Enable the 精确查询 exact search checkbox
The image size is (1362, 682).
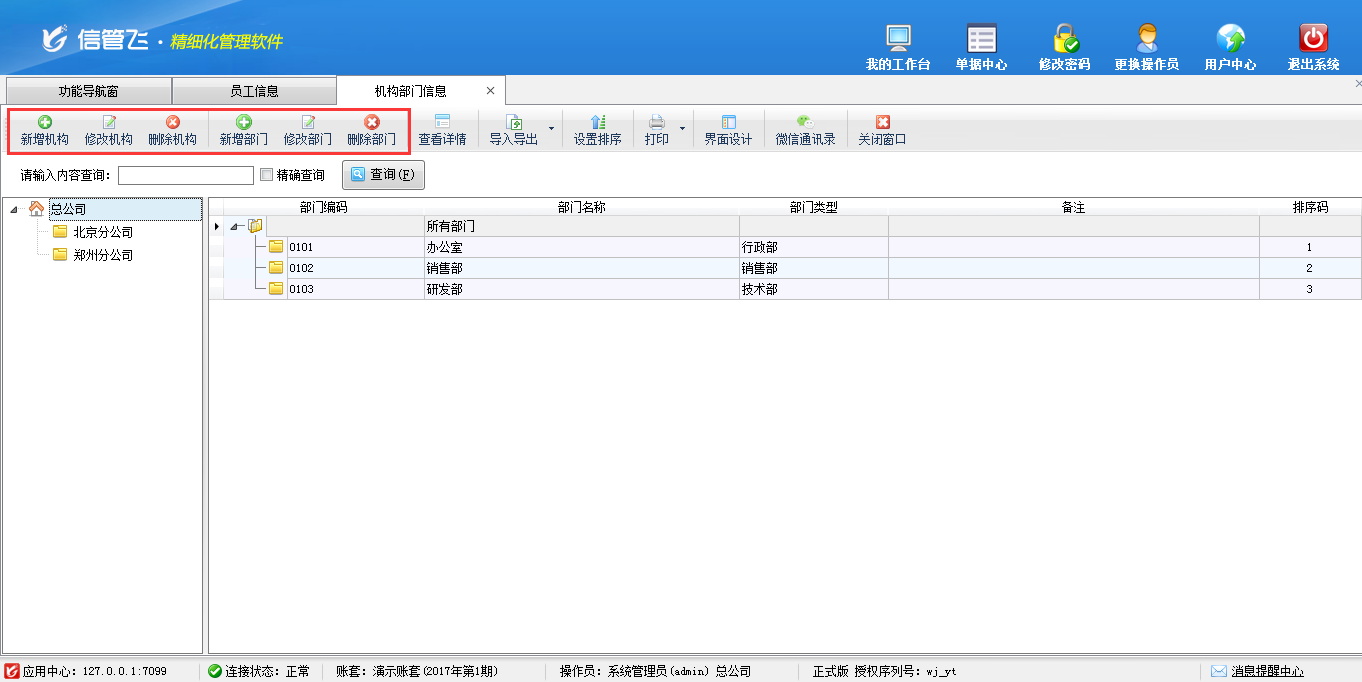point(266,175)
